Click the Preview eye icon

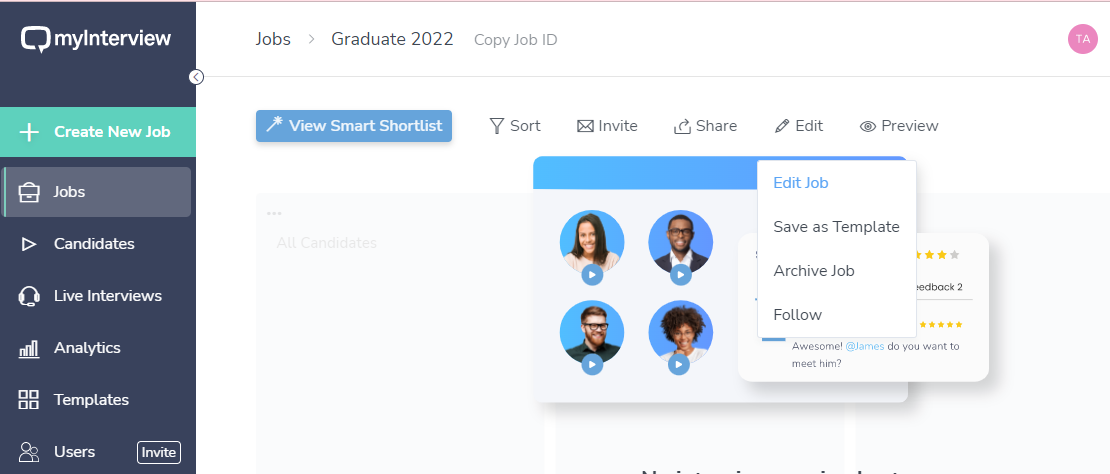click(868, 126)
